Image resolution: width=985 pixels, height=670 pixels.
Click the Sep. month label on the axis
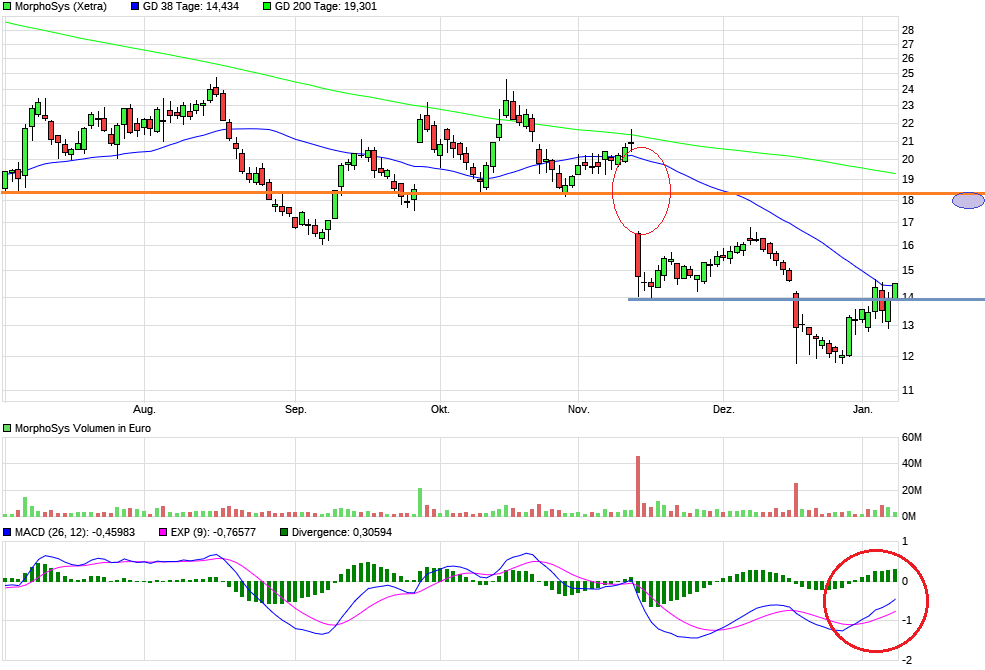click(296, 409)
